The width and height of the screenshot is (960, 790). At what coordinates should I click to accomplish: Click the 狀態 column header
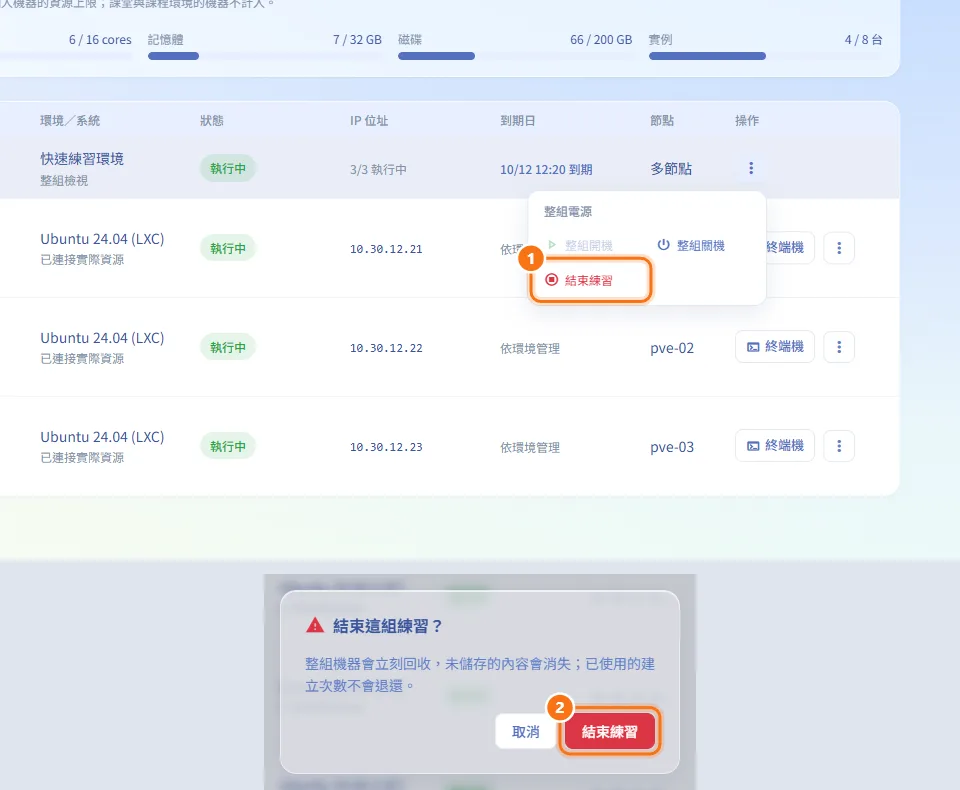click(x=212, y=121)
